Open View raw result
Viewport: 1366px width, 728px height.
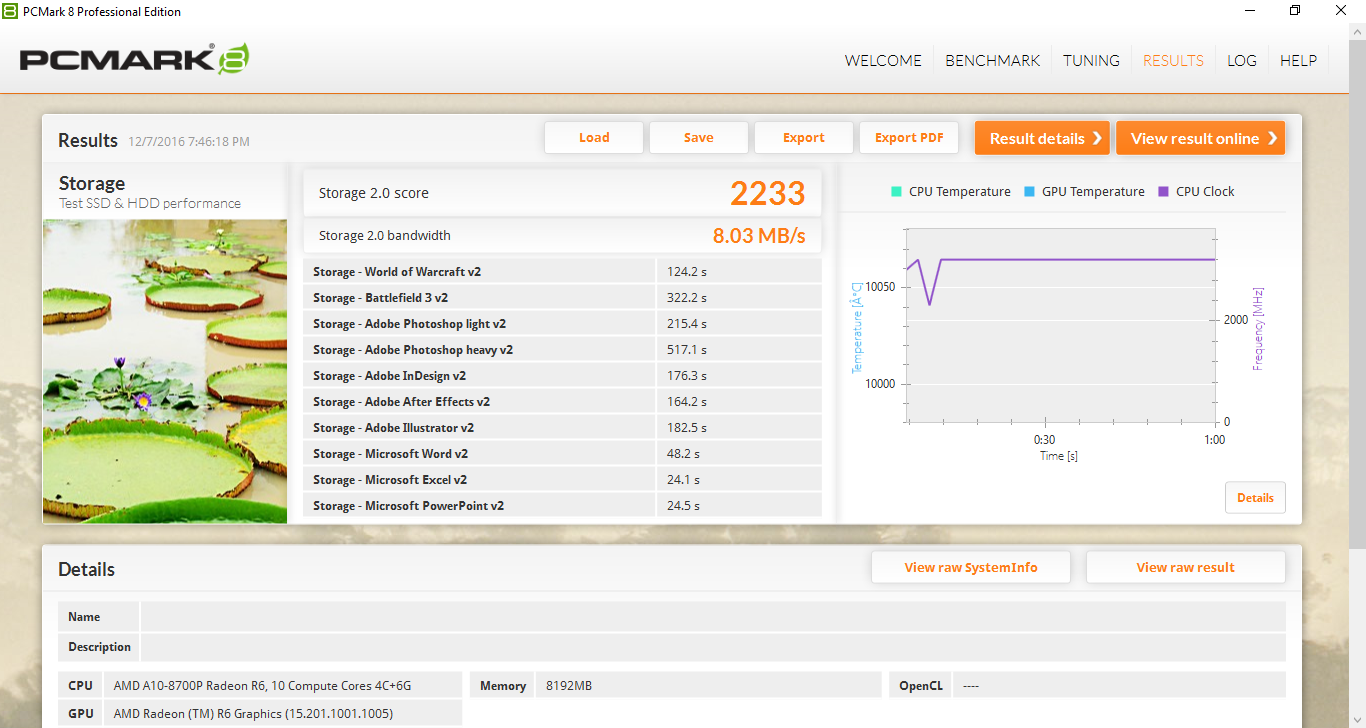tap(1185, 567)
